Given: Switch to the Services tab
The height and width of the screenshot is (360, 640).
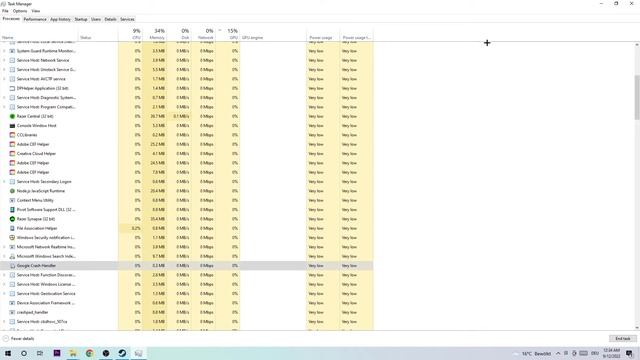Looking at the screenshot, I should click(127, 19).
